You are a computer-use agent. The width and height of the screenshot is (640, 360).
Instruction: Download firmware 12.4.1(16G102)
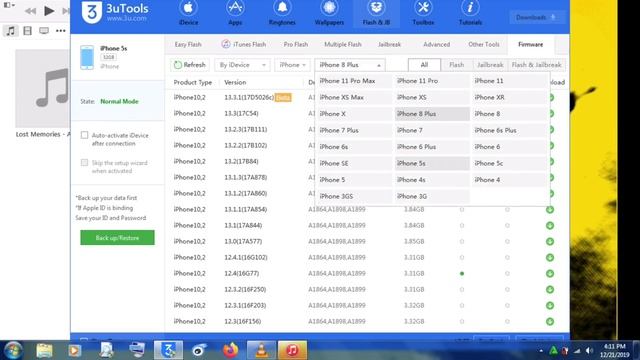click(x=550, y=258)
